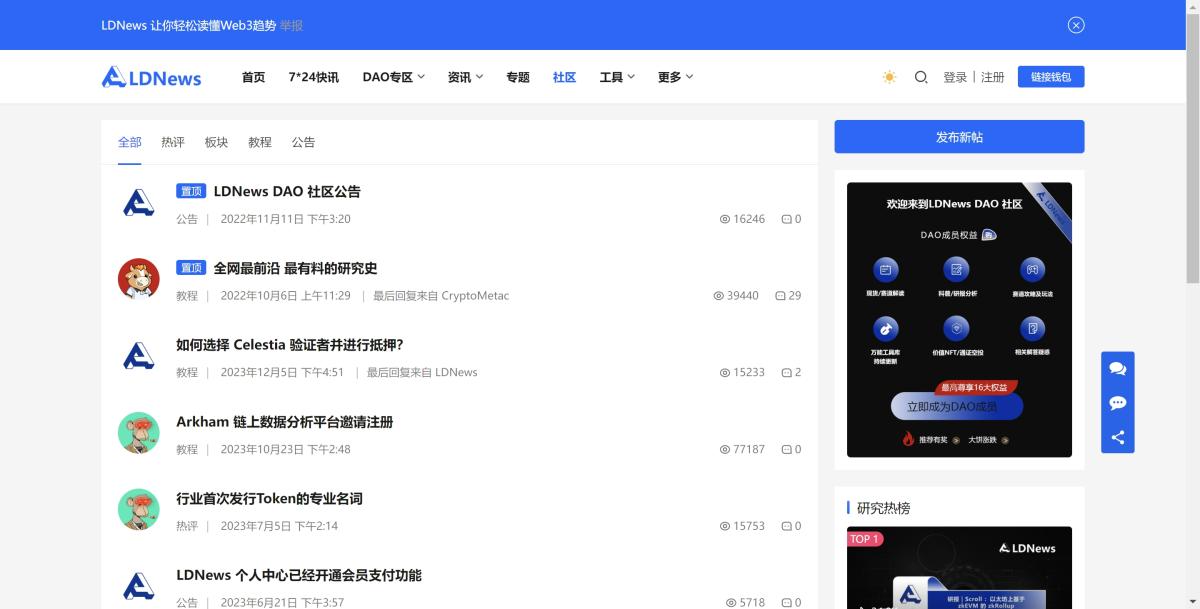Click the 价值NFT/通证空投 shield icon
1200x609 pixels.
pyautogui.click(x=958, y=330)
